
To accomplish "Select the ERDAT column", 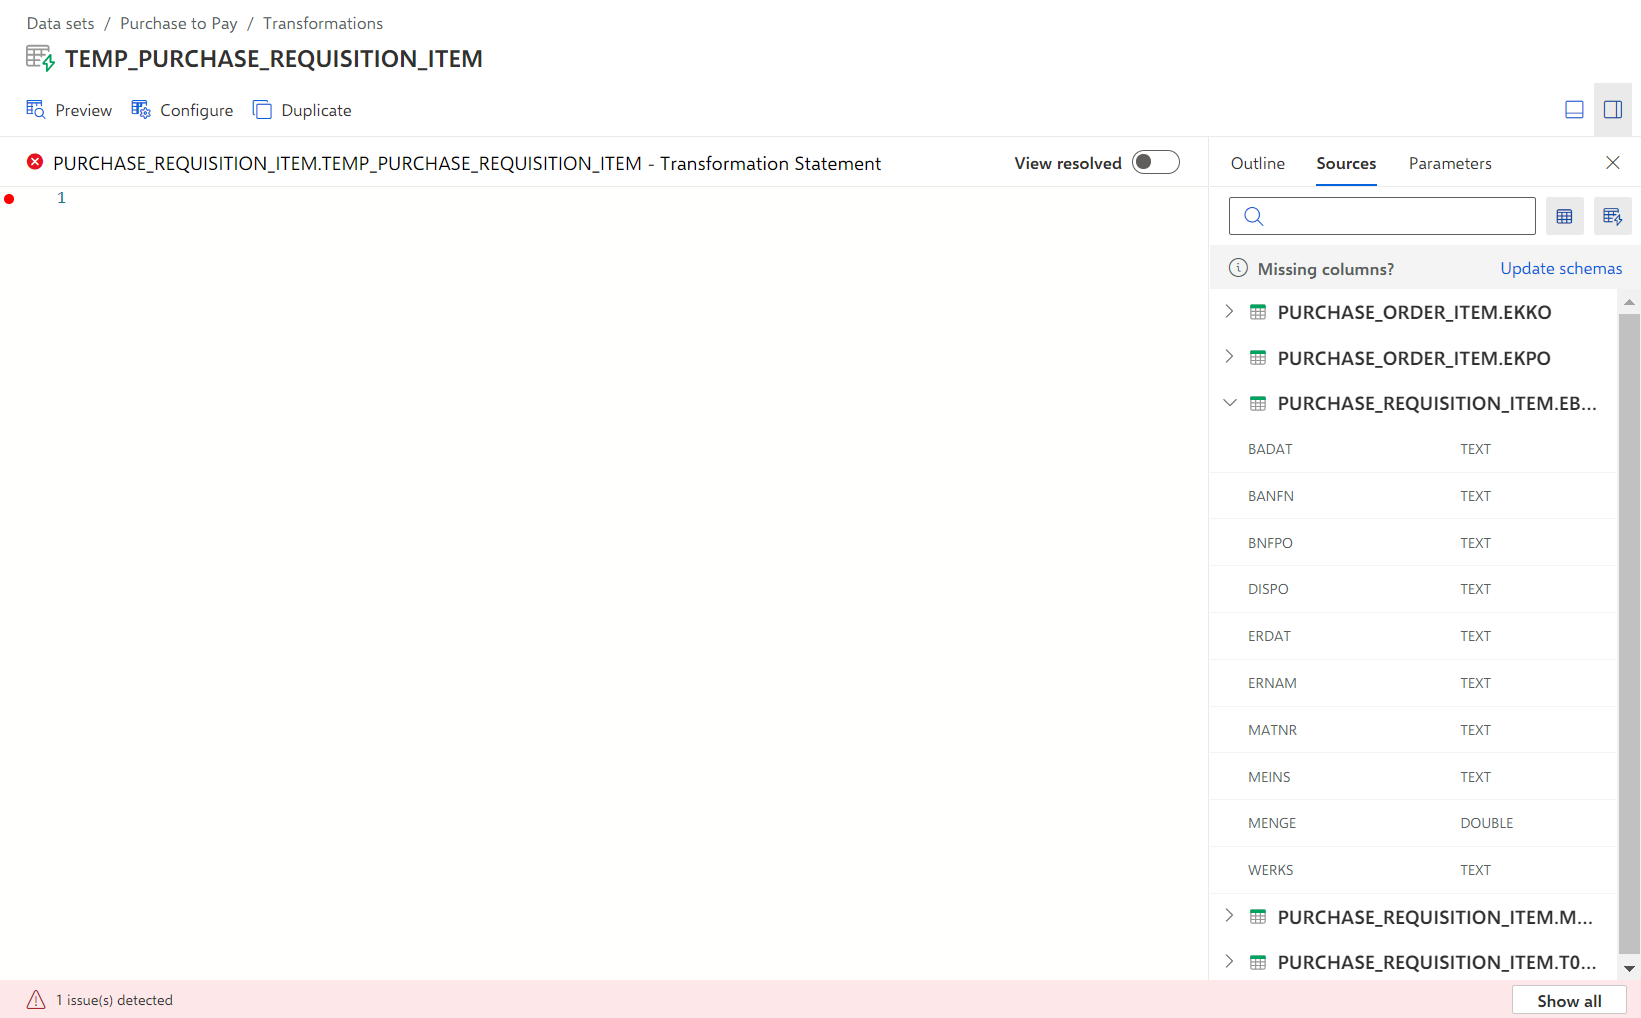I will pos(1413,636).
